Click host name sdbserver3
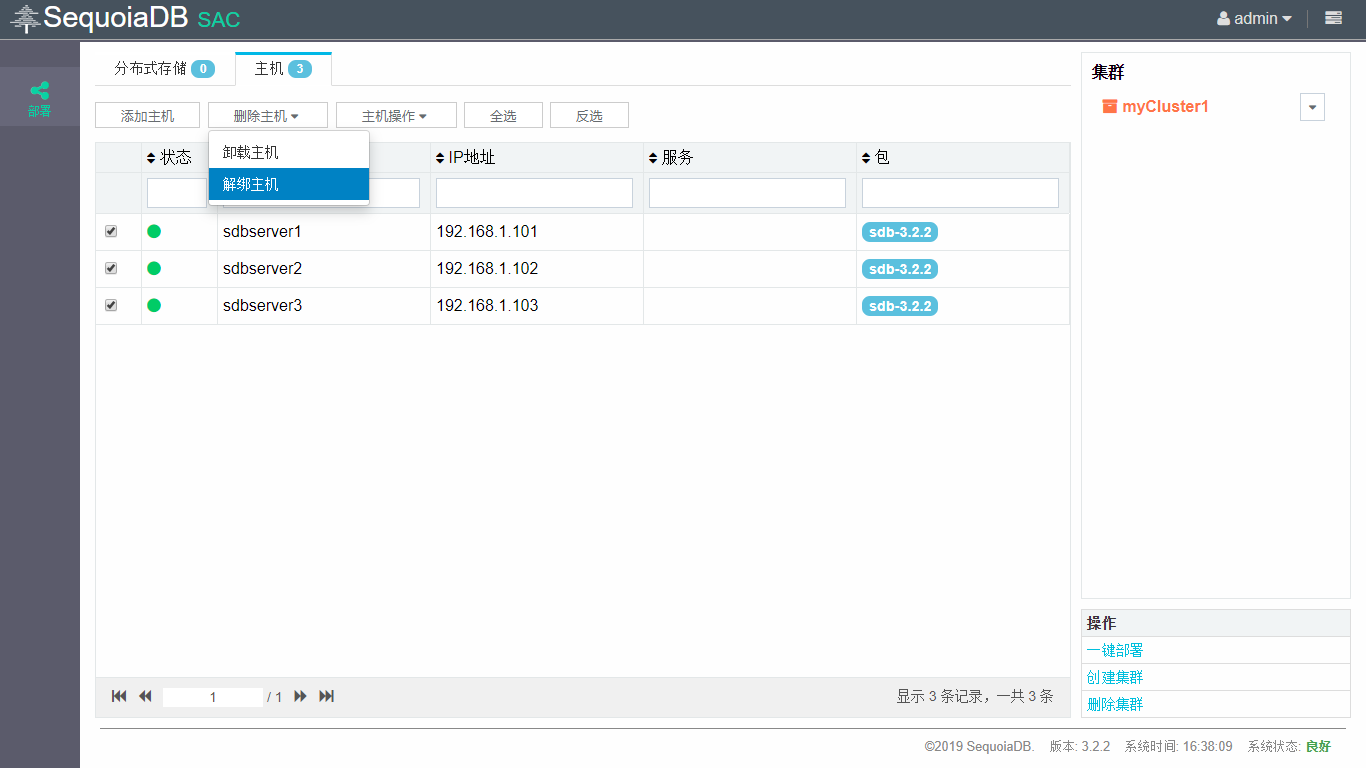The height and width of the screenshot is (768, 1366). click(262, 305)
